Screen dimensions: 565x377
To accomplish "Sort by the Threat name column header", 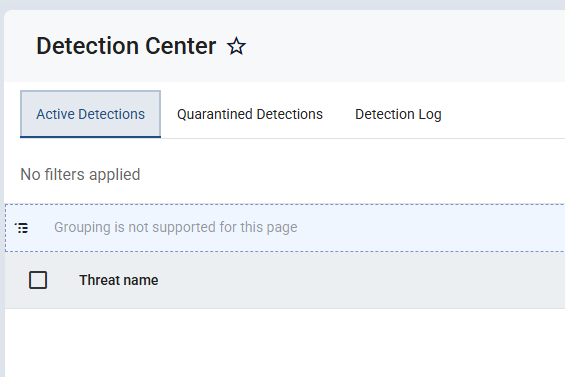I will pos(119,280).
